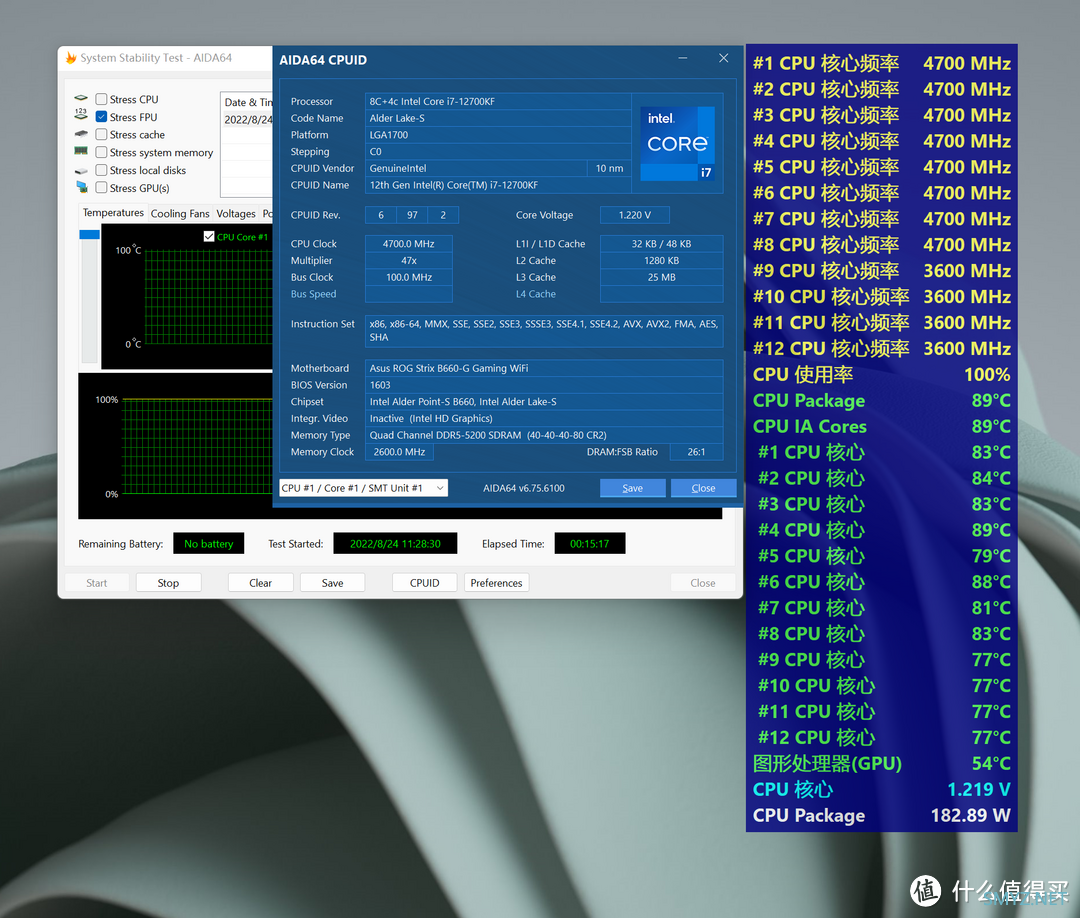Click the CPU chip icon beside Stress CPU

click(x=81, y=99)
